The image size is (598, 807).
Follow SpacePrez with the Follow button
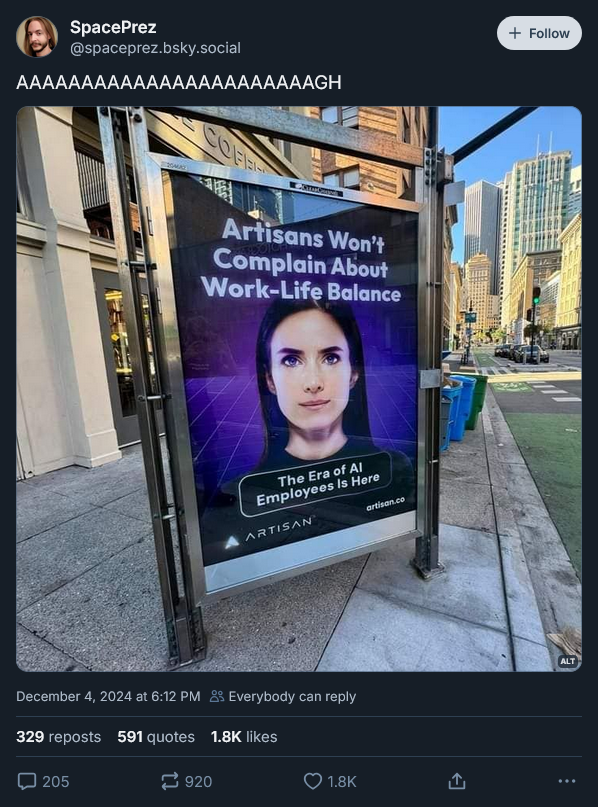point(539,33)
